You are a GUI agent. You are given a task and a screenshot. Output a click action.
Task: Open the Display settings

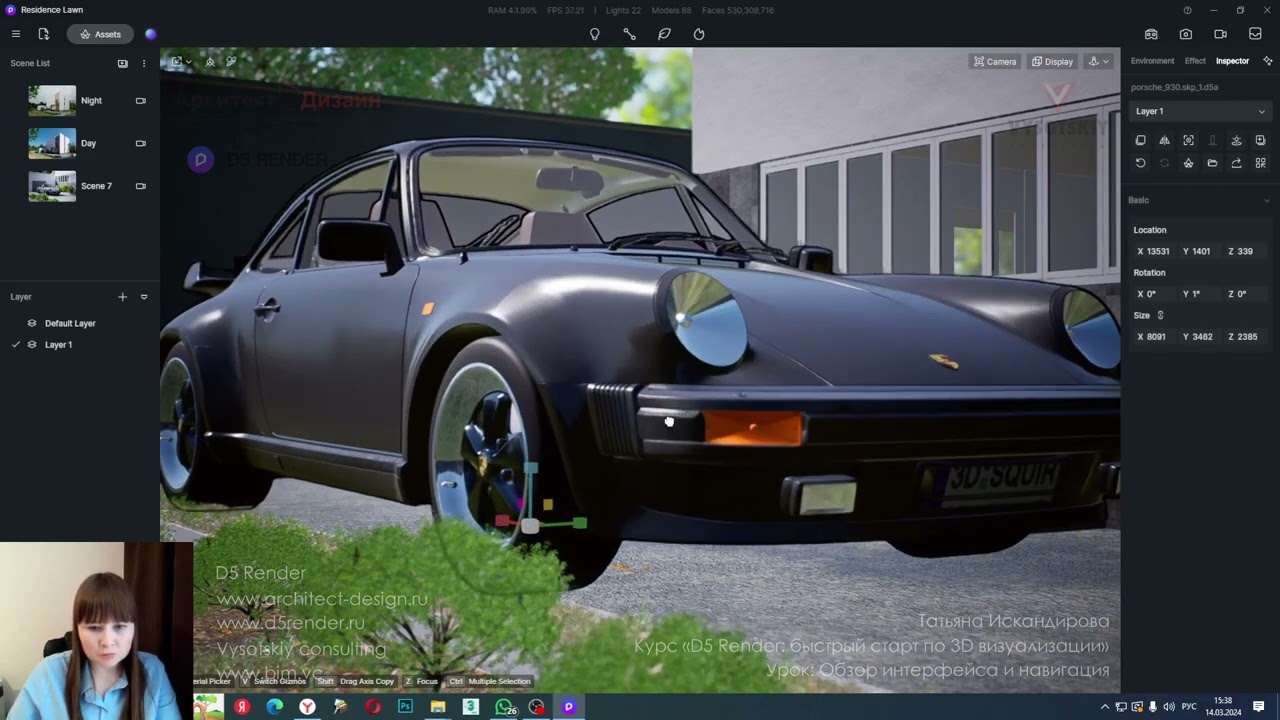point(1053,62)
